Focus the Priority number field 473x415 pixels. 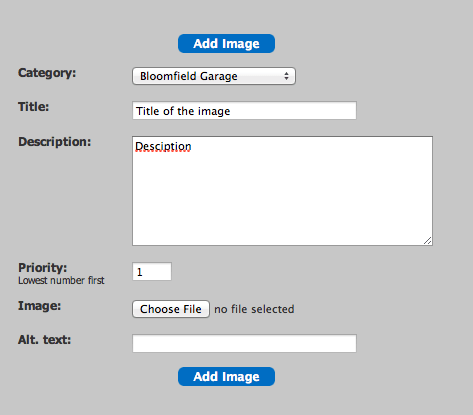pyautogui.click(x=152, y=272)
